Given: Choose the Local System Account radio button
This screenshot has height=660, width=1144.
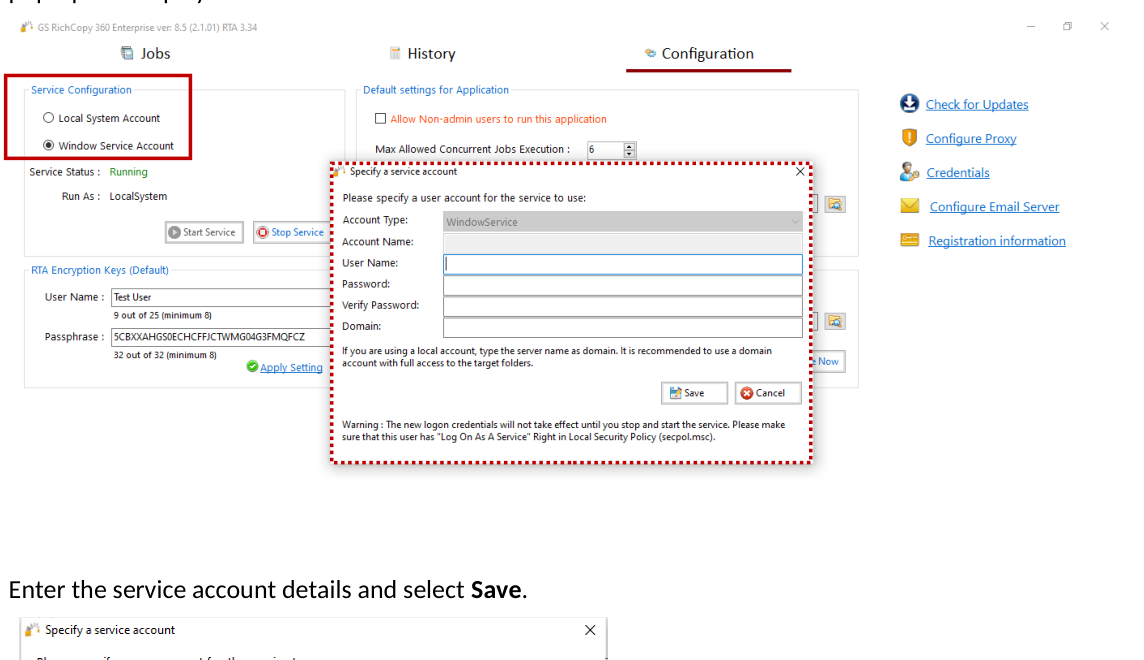Looking at the screenshot, I should (48, 117).
